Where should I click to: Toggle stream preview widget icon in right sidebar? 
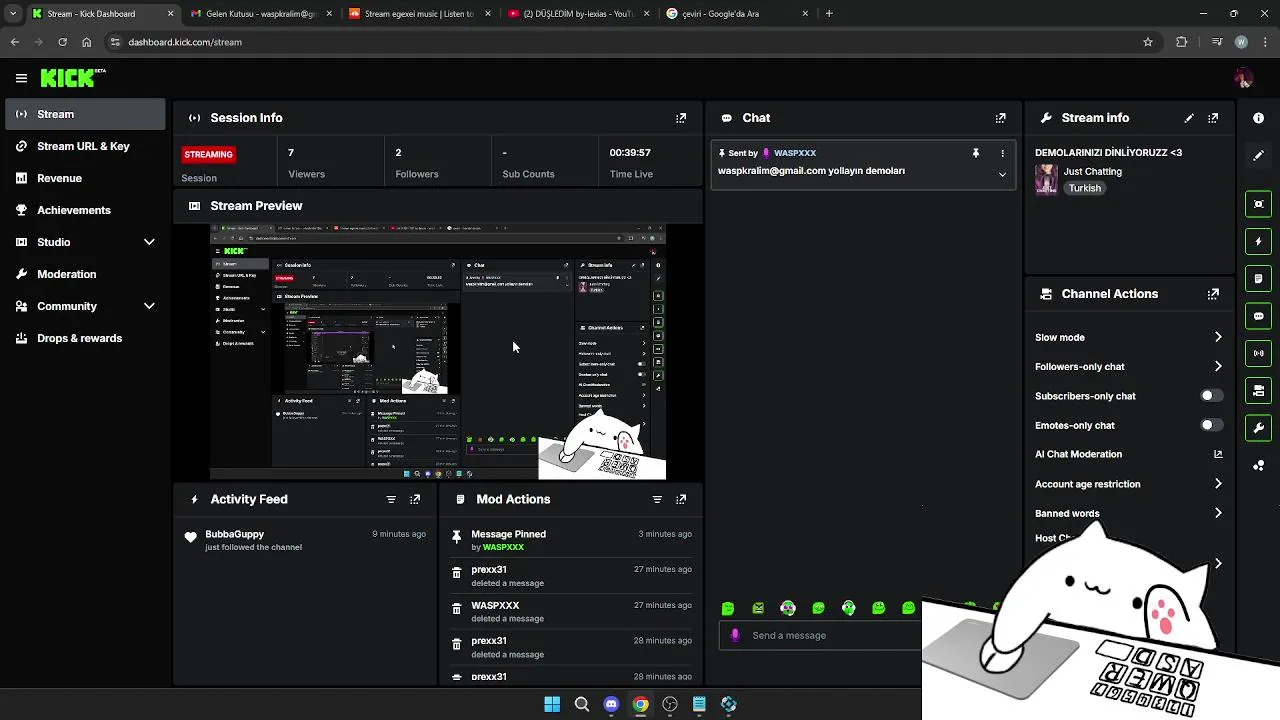[x=1258, y=204]
